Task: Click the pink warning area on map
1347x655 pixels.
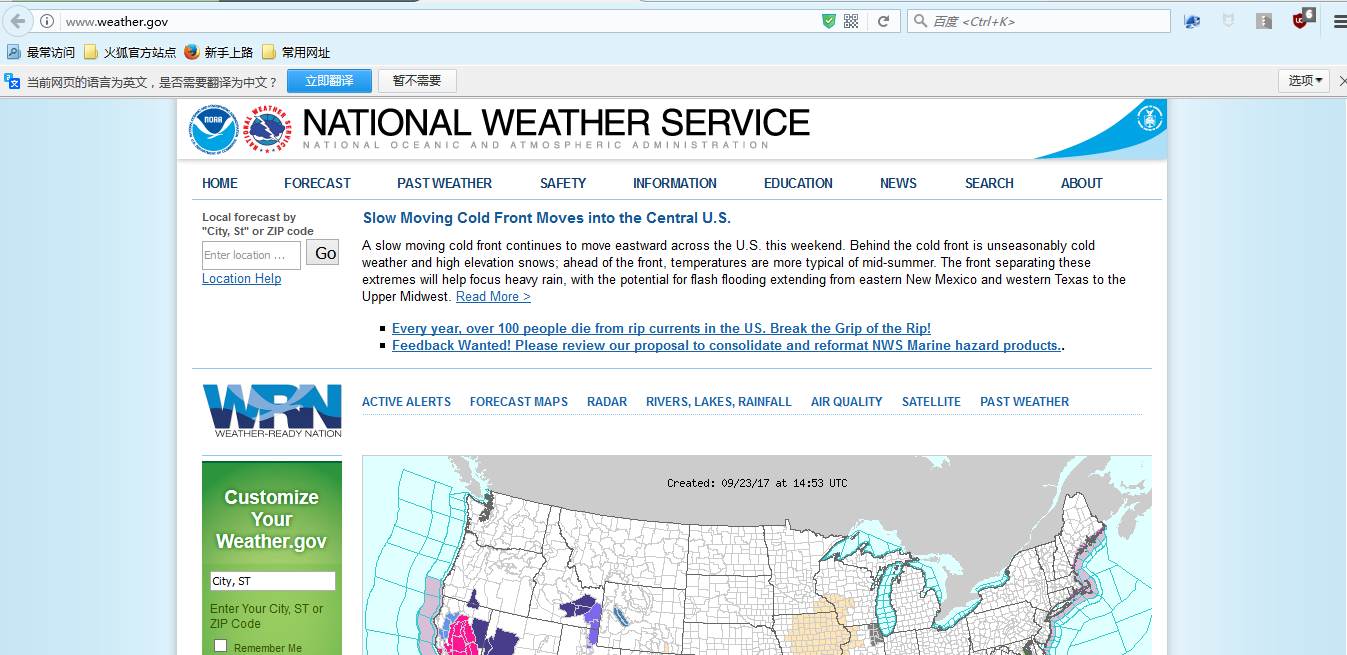Action: (462, 636)
